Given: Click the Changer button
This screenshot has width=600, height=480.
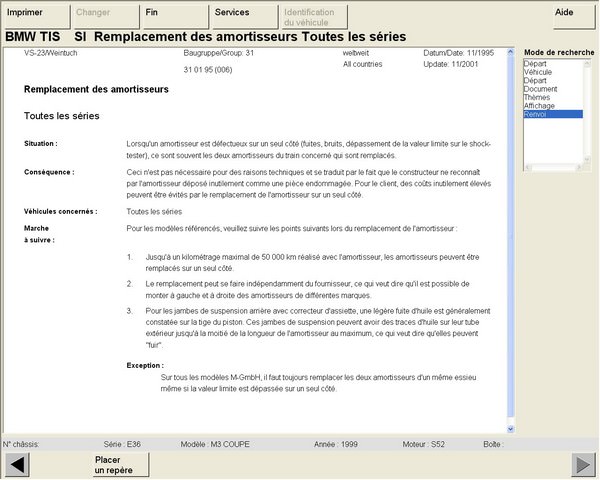Looking at the screenshot, I should click(x=106, y=17).
